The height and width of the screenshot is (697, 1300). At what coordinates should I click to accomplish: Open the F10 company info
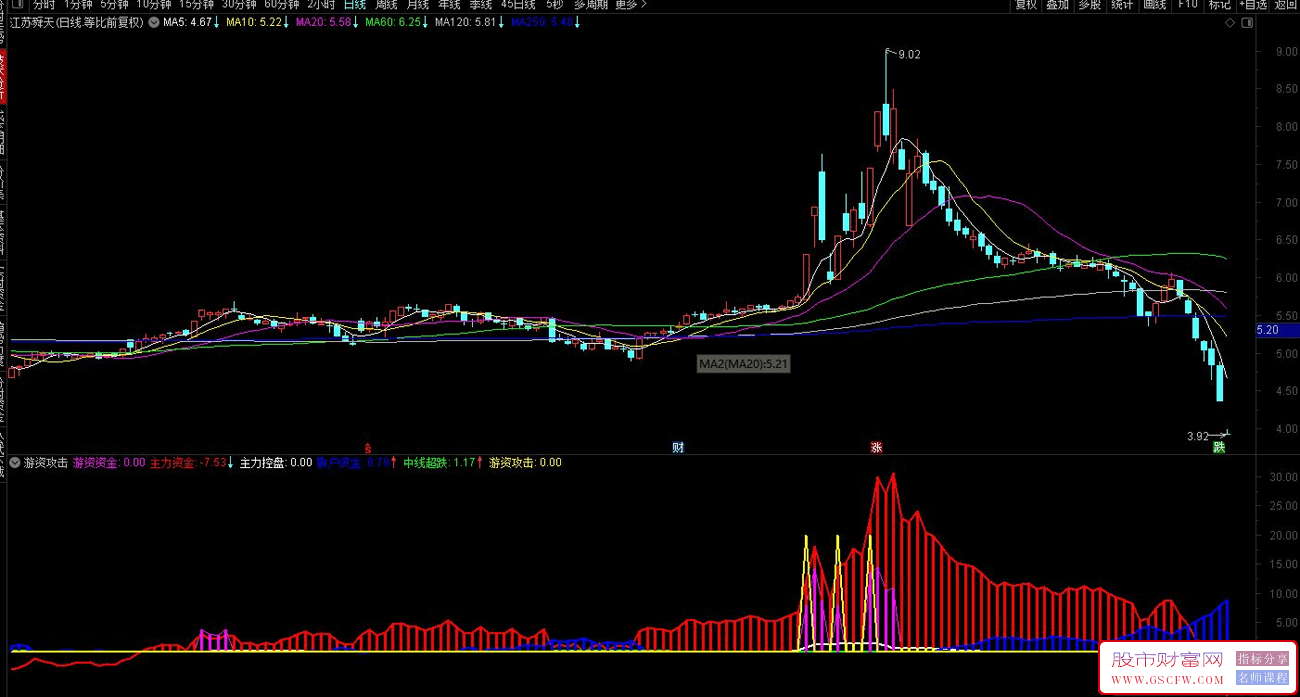(1187, 4)
